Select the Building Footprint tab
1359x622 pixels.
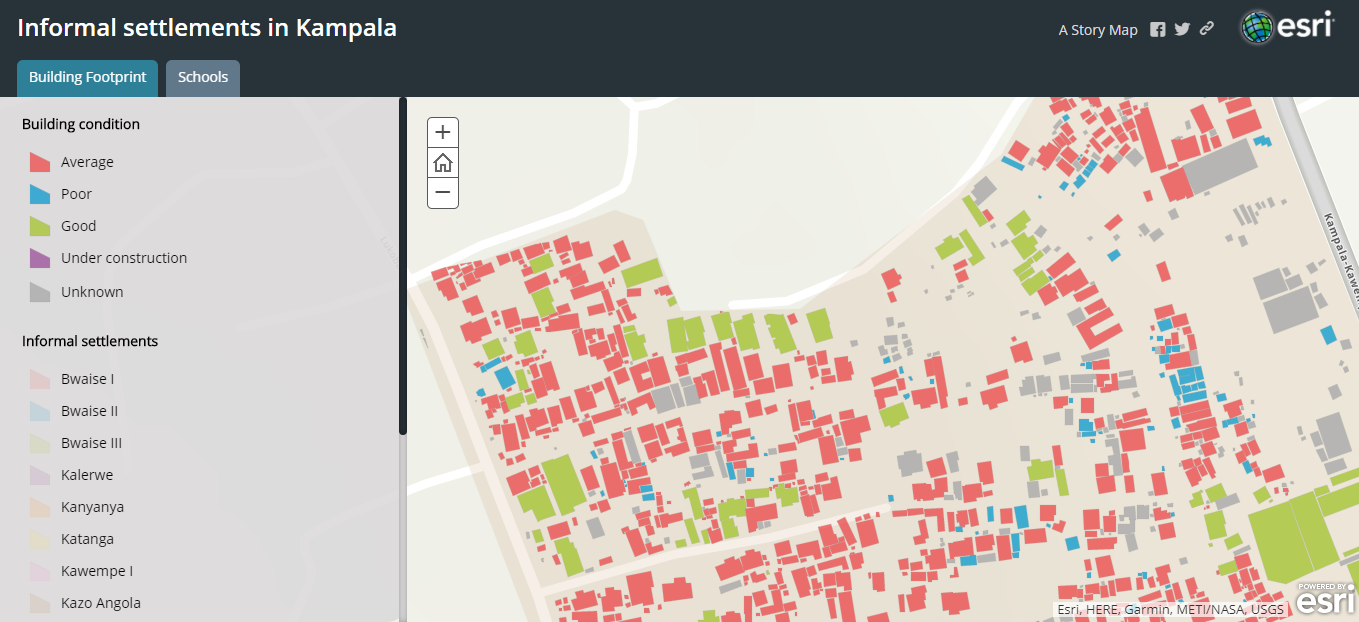87,77
